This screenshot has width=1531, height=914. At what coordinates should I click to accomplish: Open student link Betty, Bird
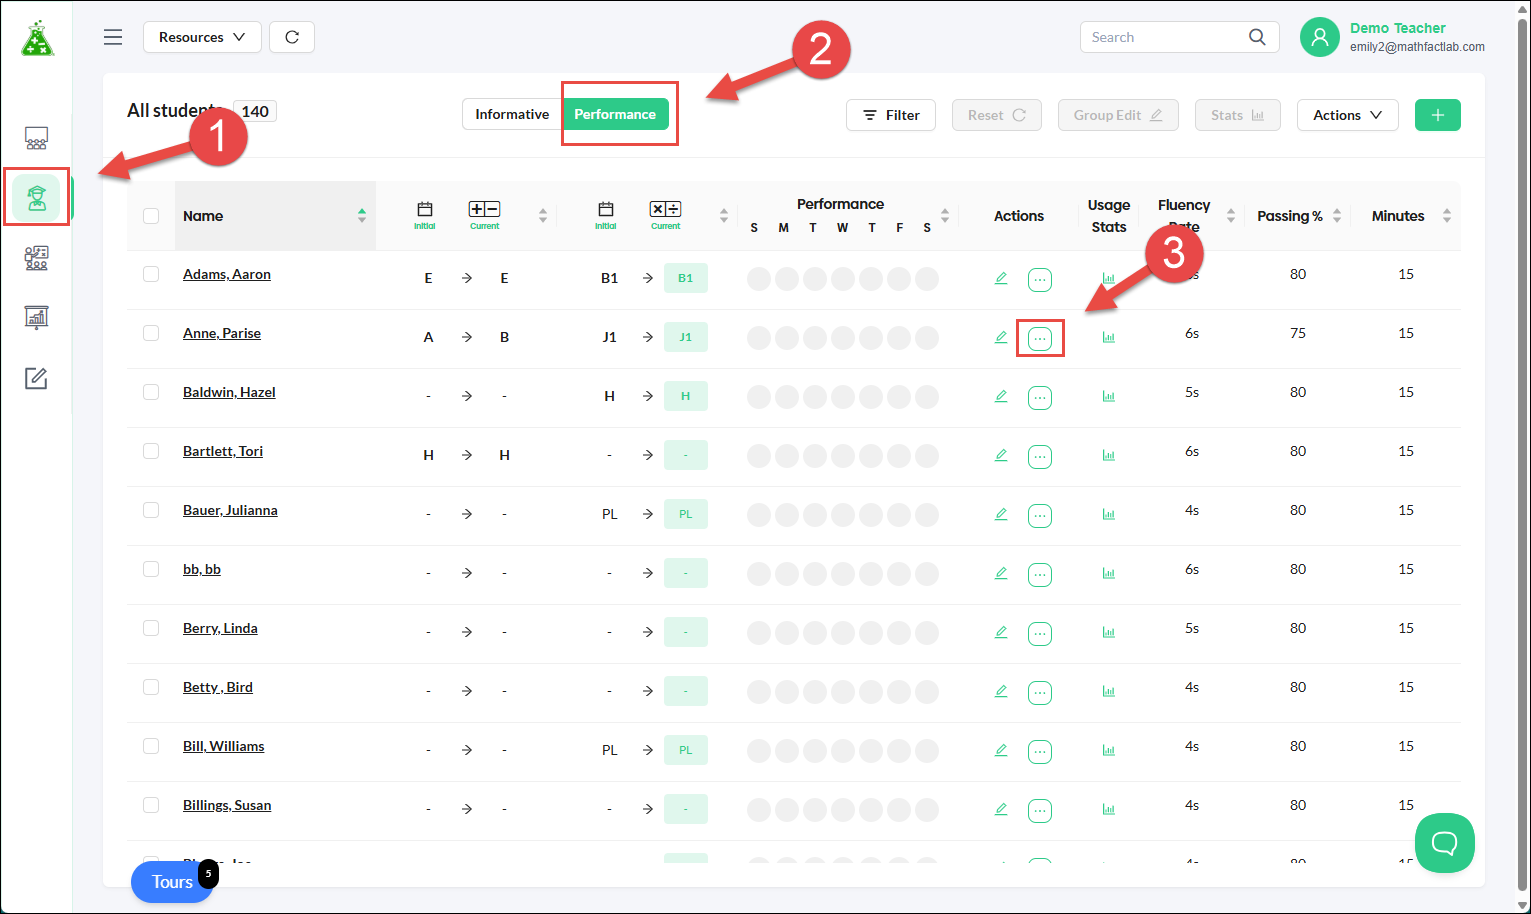(218, 687)
